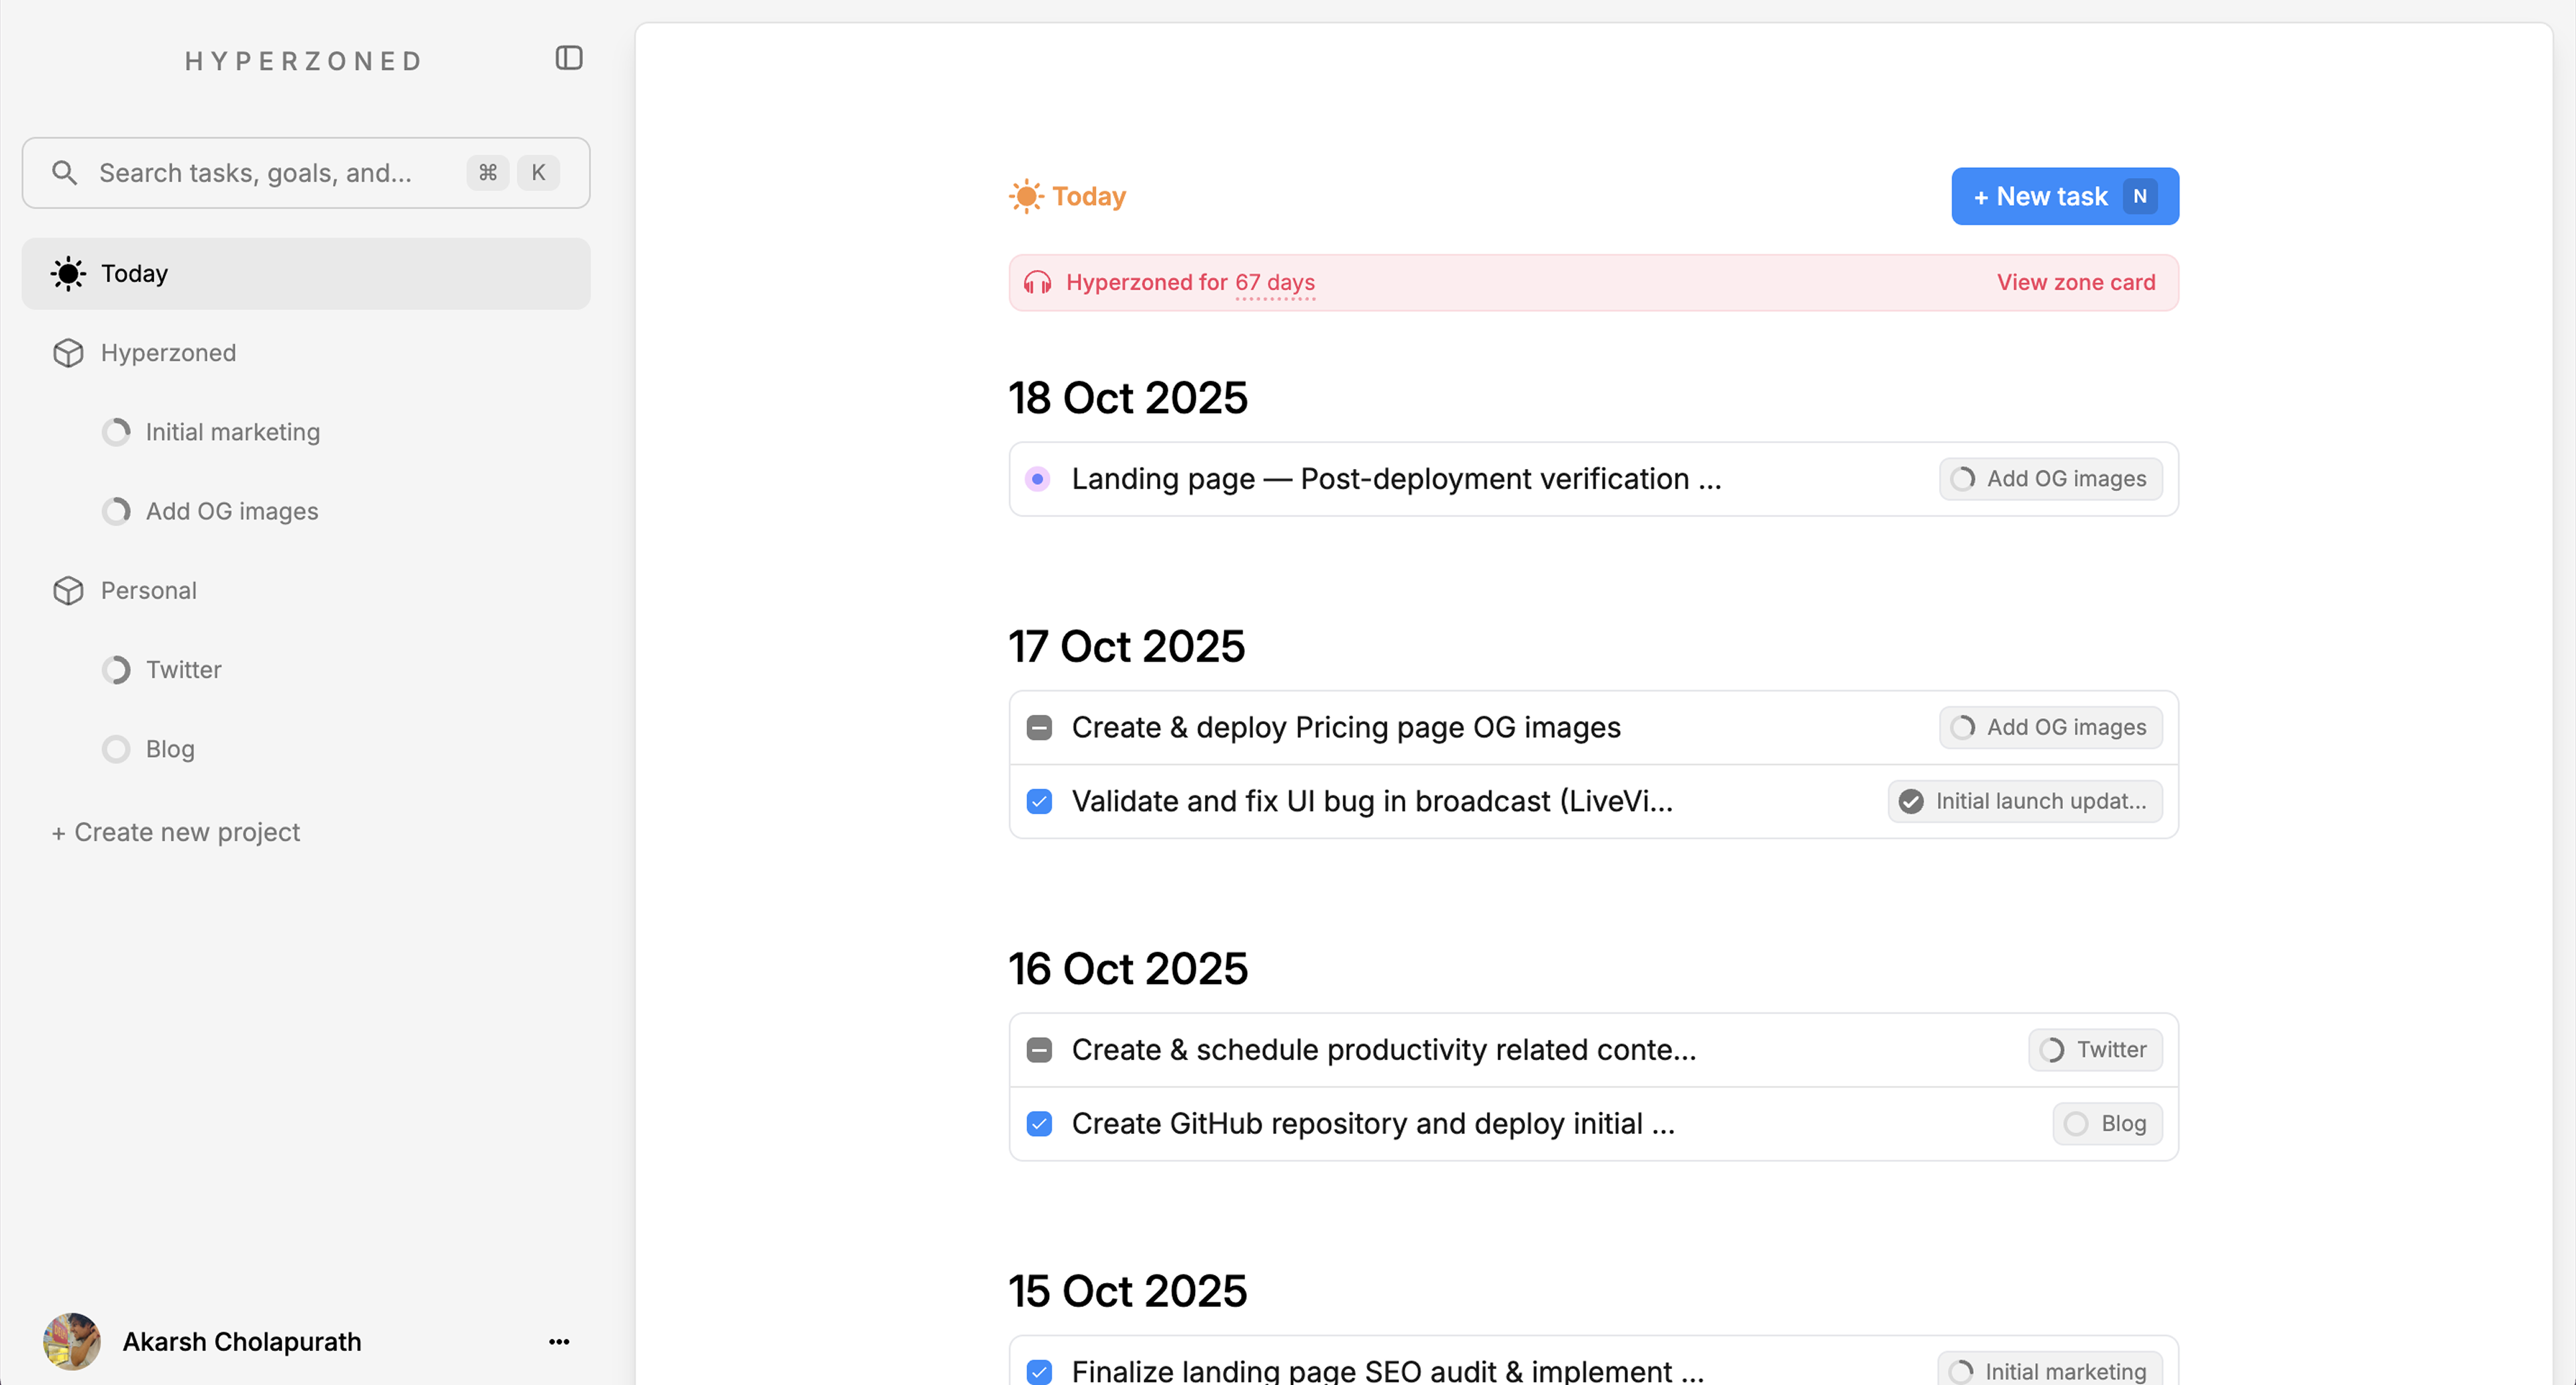Click the search magnifier icon
The width and height of the screenshot is (2576, 1385).
pyautogui.click(x=65, y=173)
